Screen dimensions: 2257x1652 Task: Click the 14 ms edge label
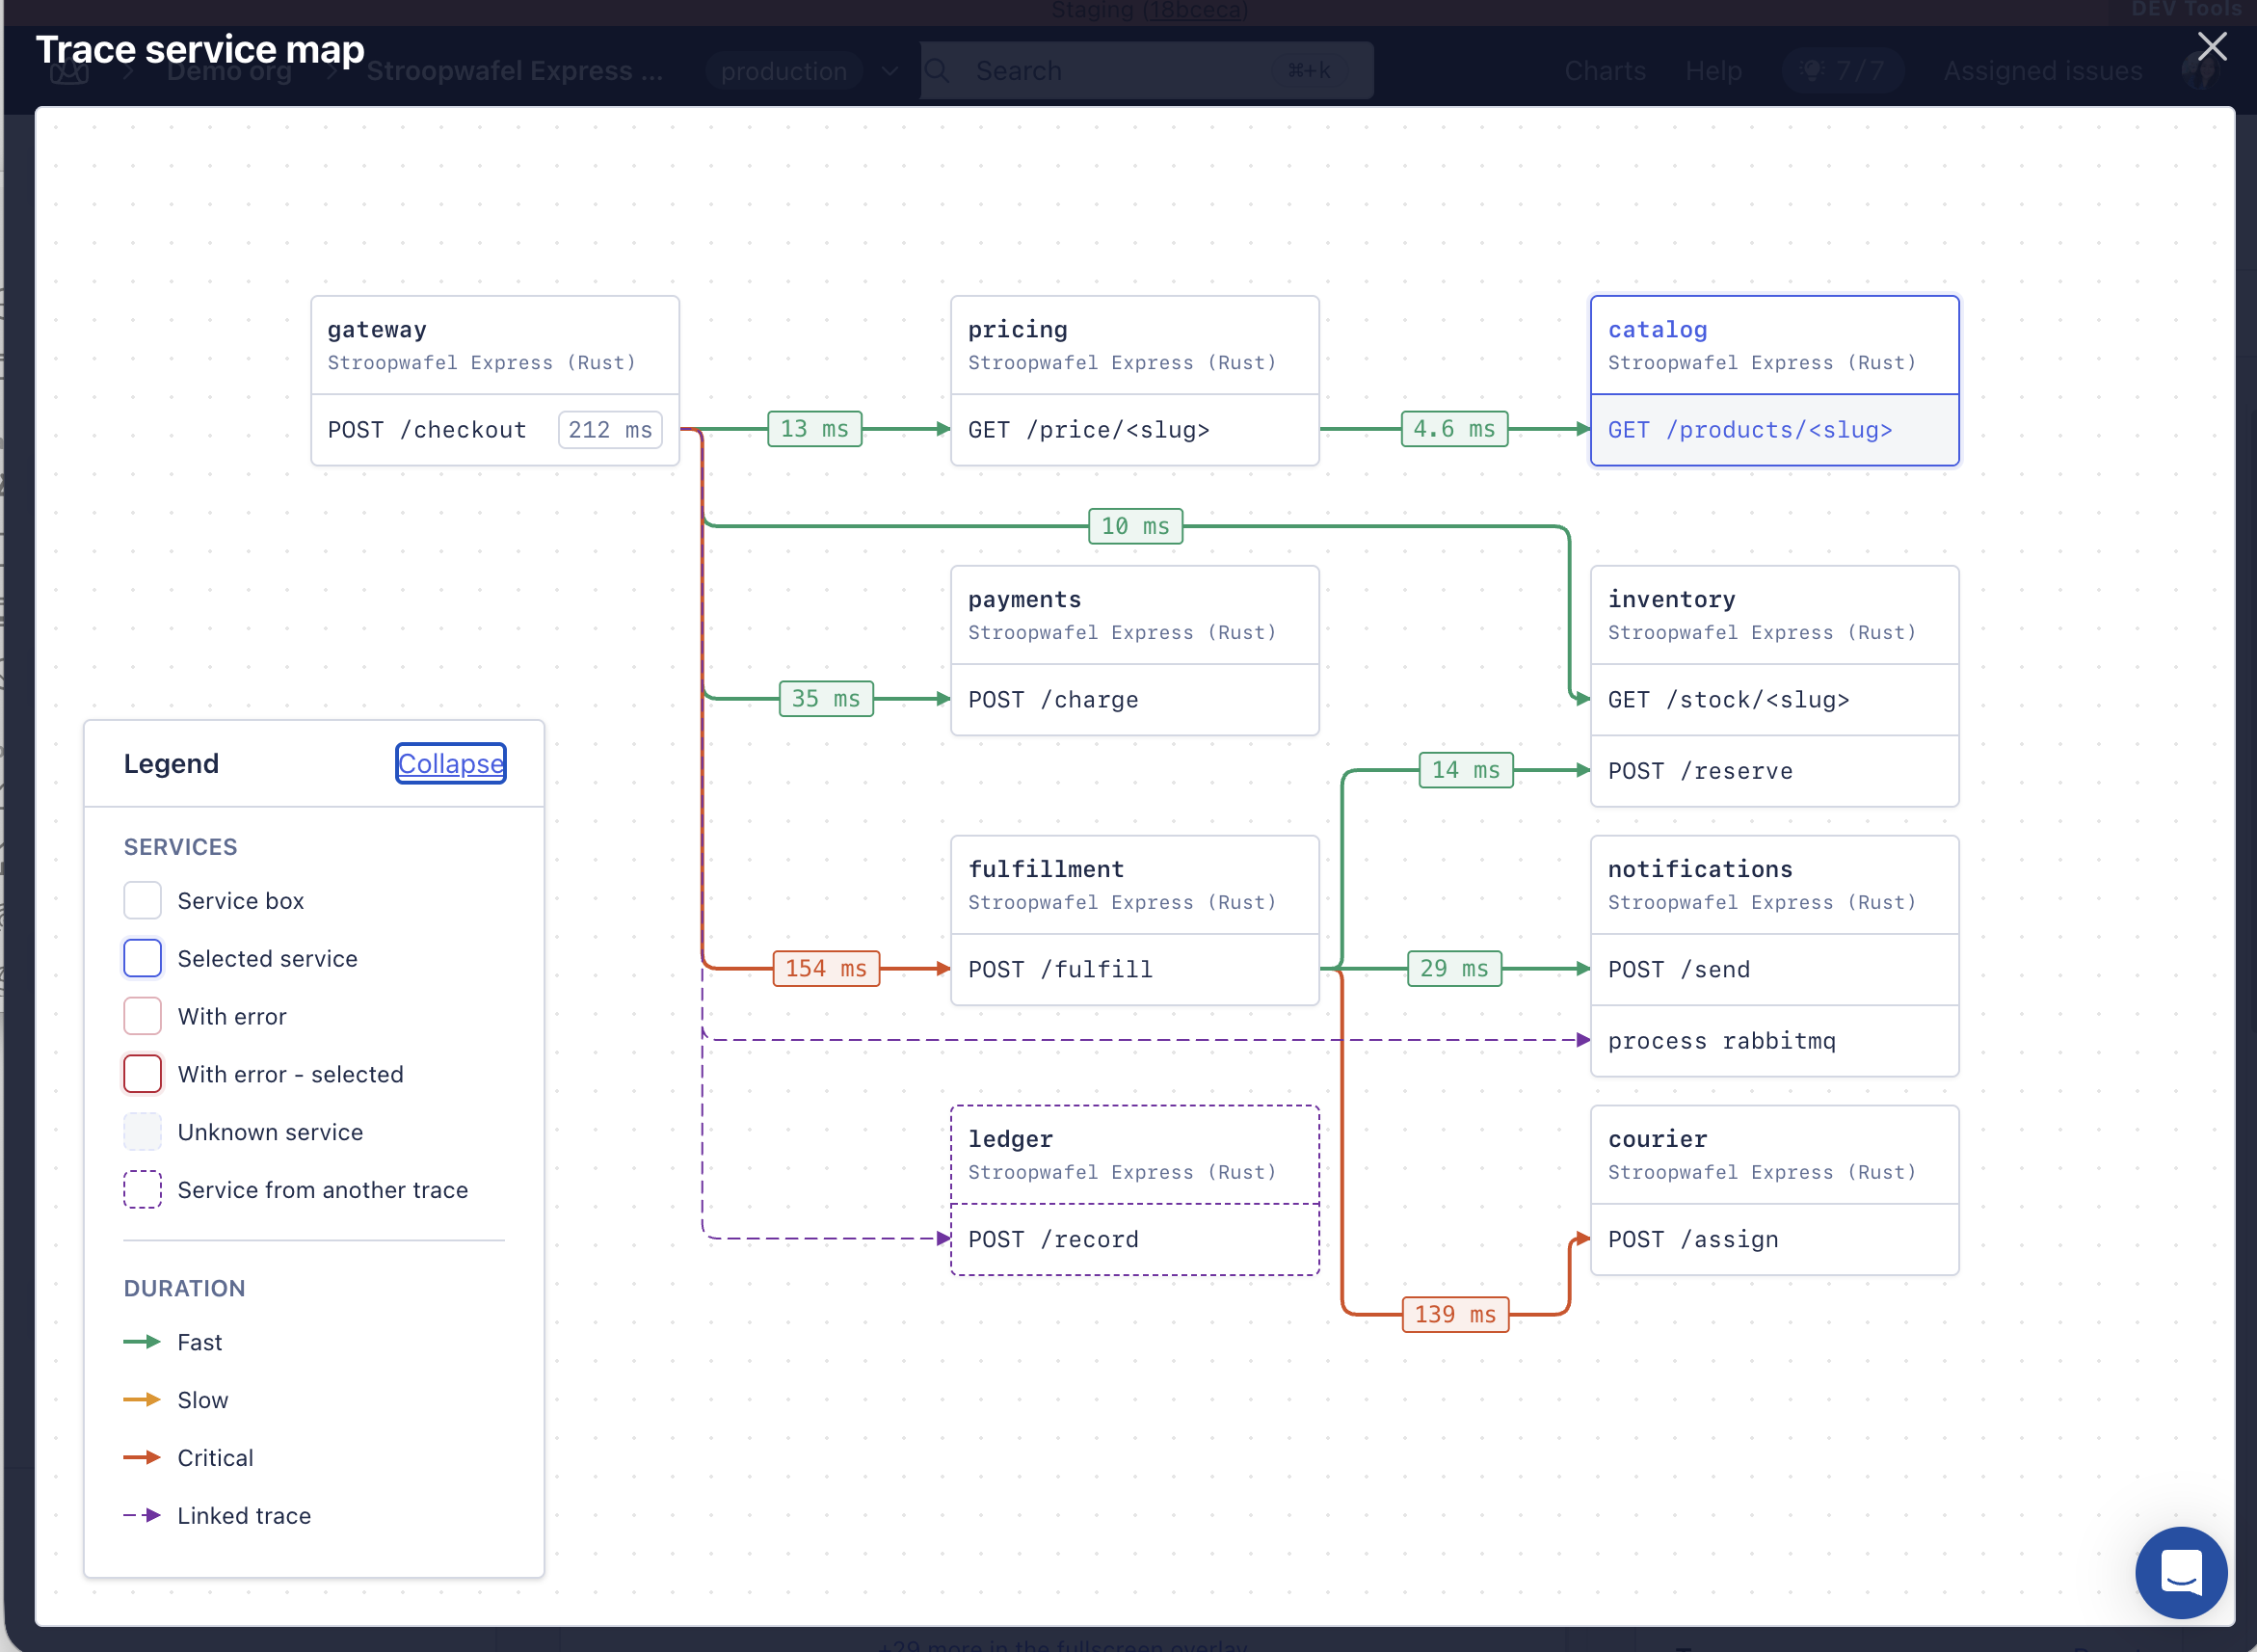[x=1466, y=770]
